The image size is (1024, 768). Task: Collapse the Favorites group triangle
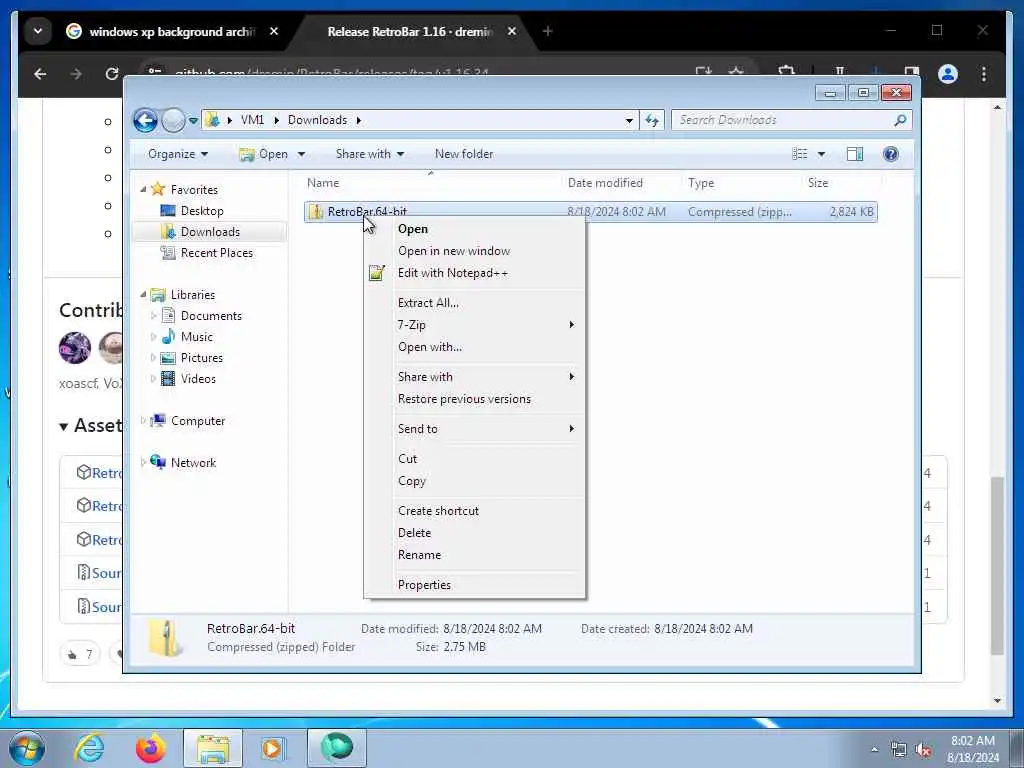point(143,189)
